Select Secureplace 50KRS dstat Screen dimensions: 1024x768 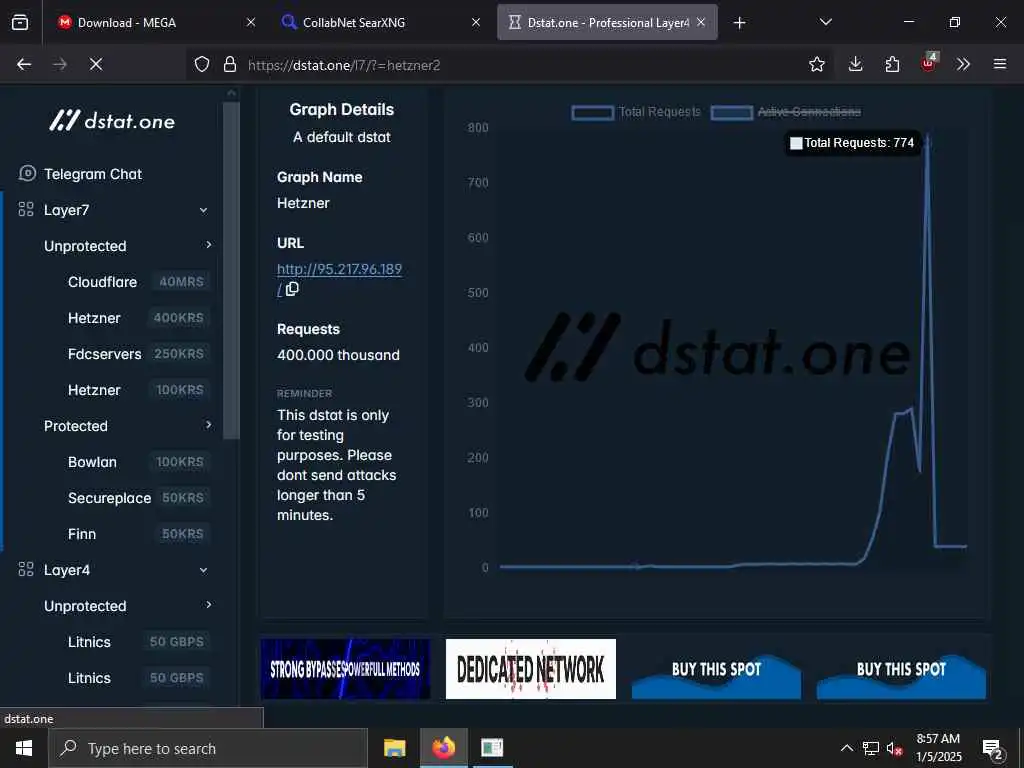click(x=137, y=498)
